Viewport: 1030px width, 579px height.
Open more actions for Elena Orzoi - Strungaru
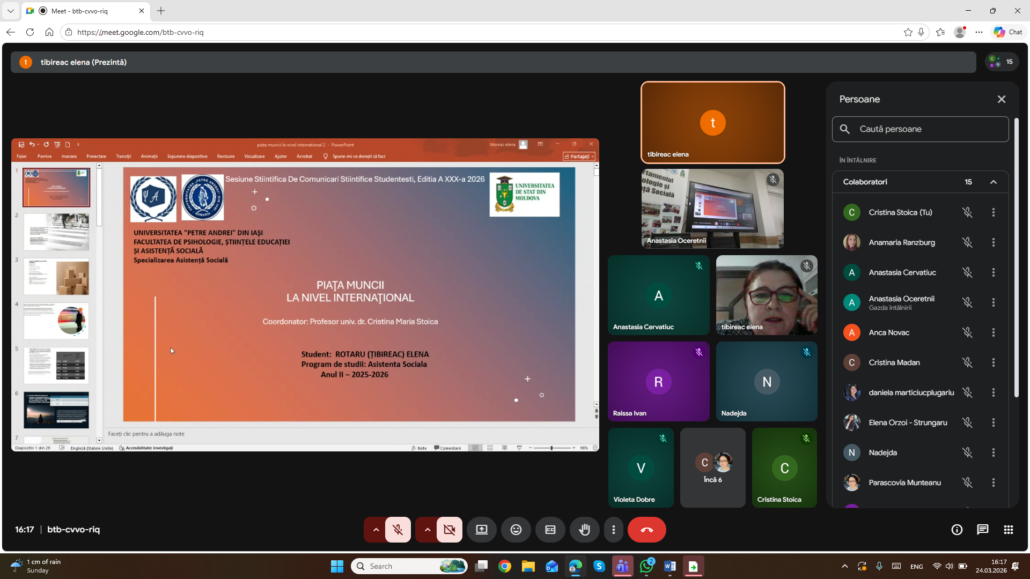(993, 423)
